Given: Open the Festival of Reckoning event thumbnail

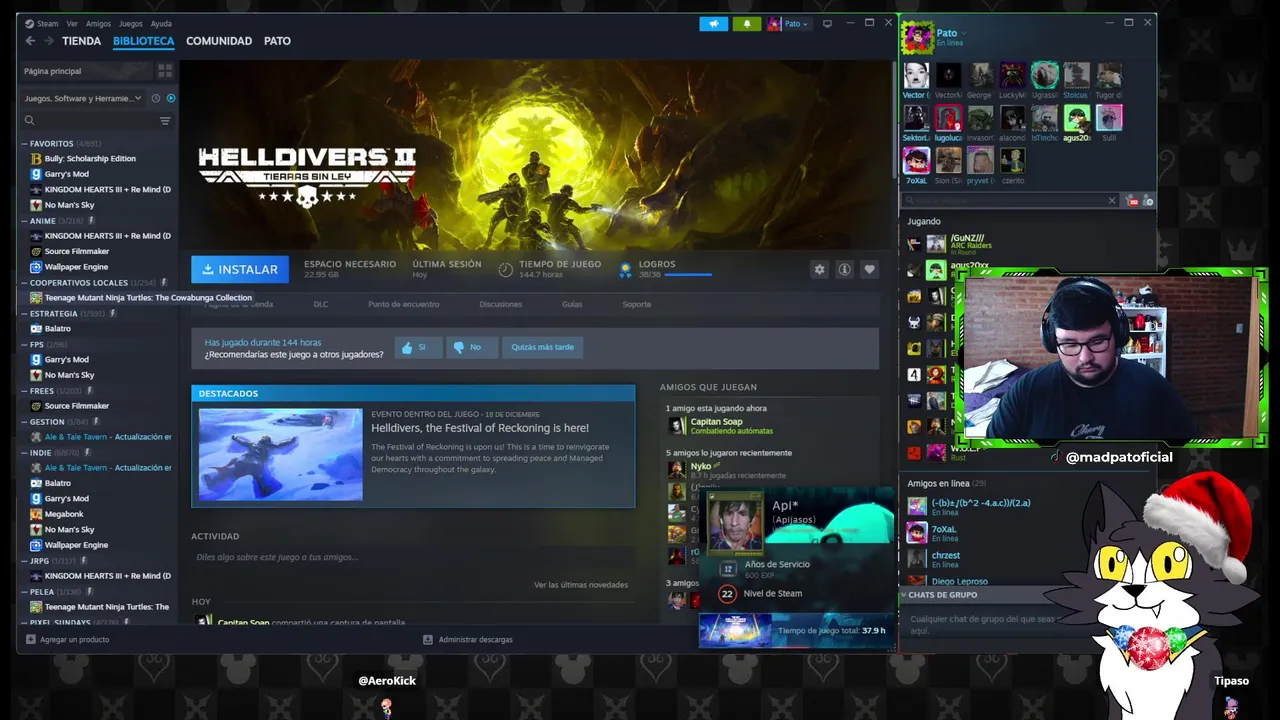Looking at the screenshot, I should [x=280, y=454].
